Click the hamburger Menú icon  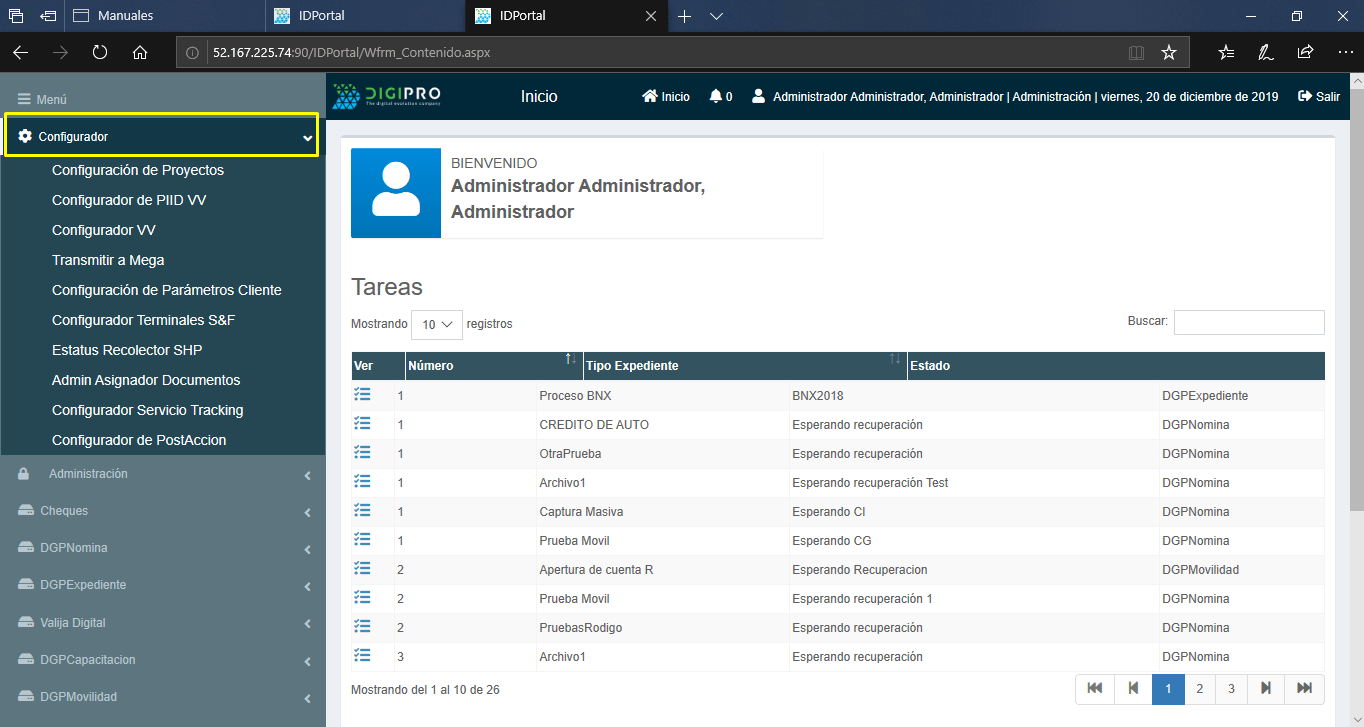24,99
